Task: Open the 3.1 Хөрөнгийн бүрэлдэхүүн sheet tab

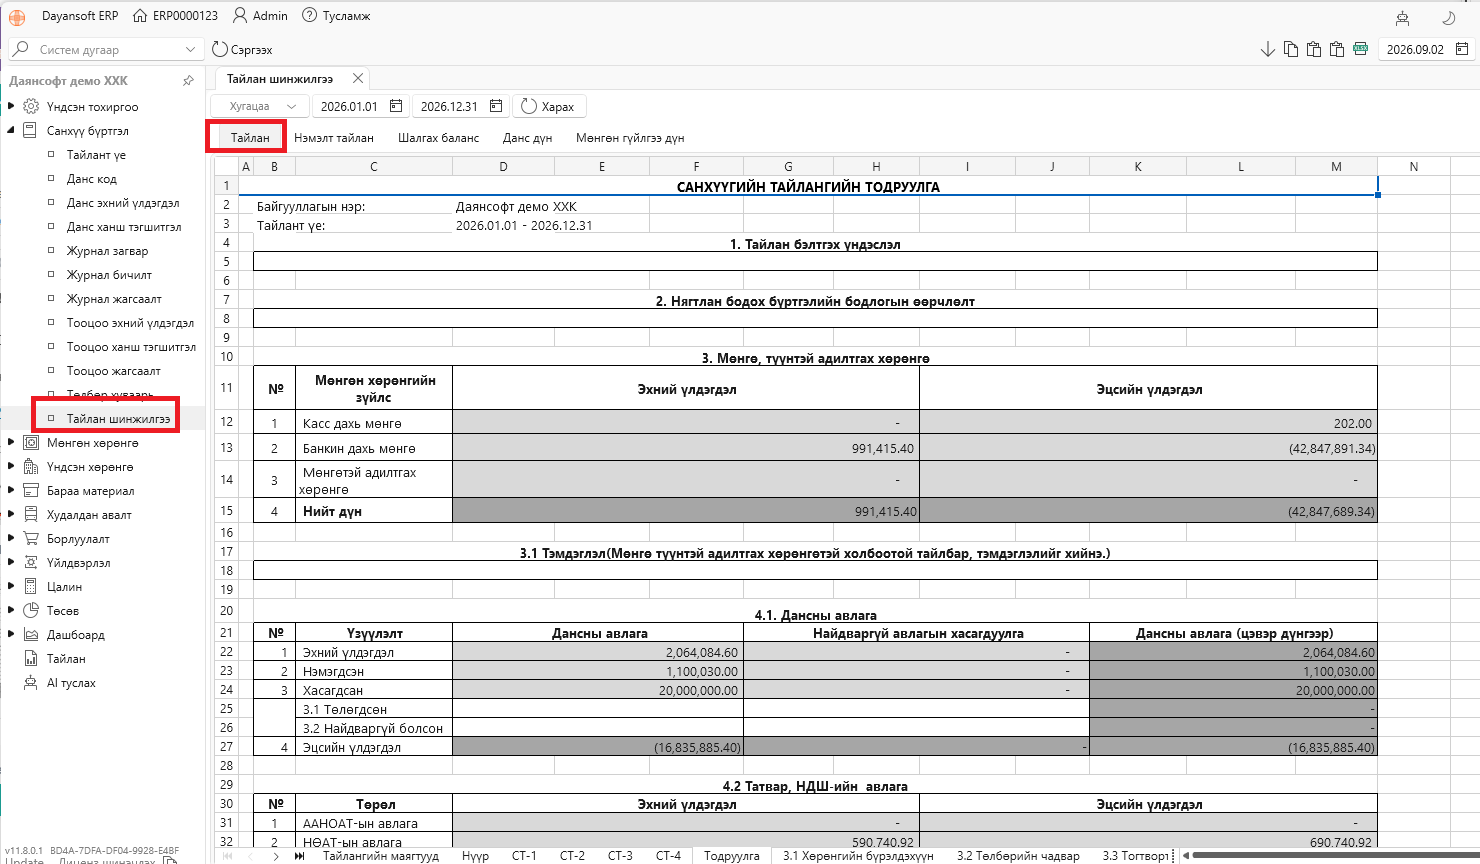Action: coord(858,856)
